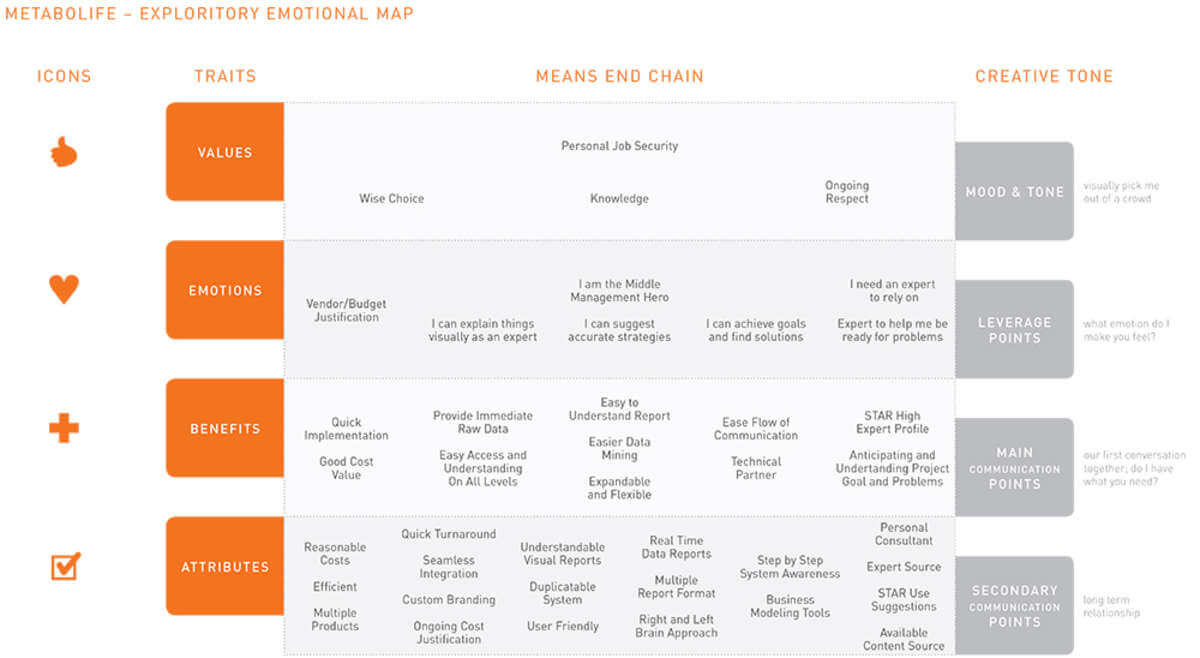Click the ICONS column heading
The image size is (1200, 658).
pyautogui.click(x=64, y=76)
